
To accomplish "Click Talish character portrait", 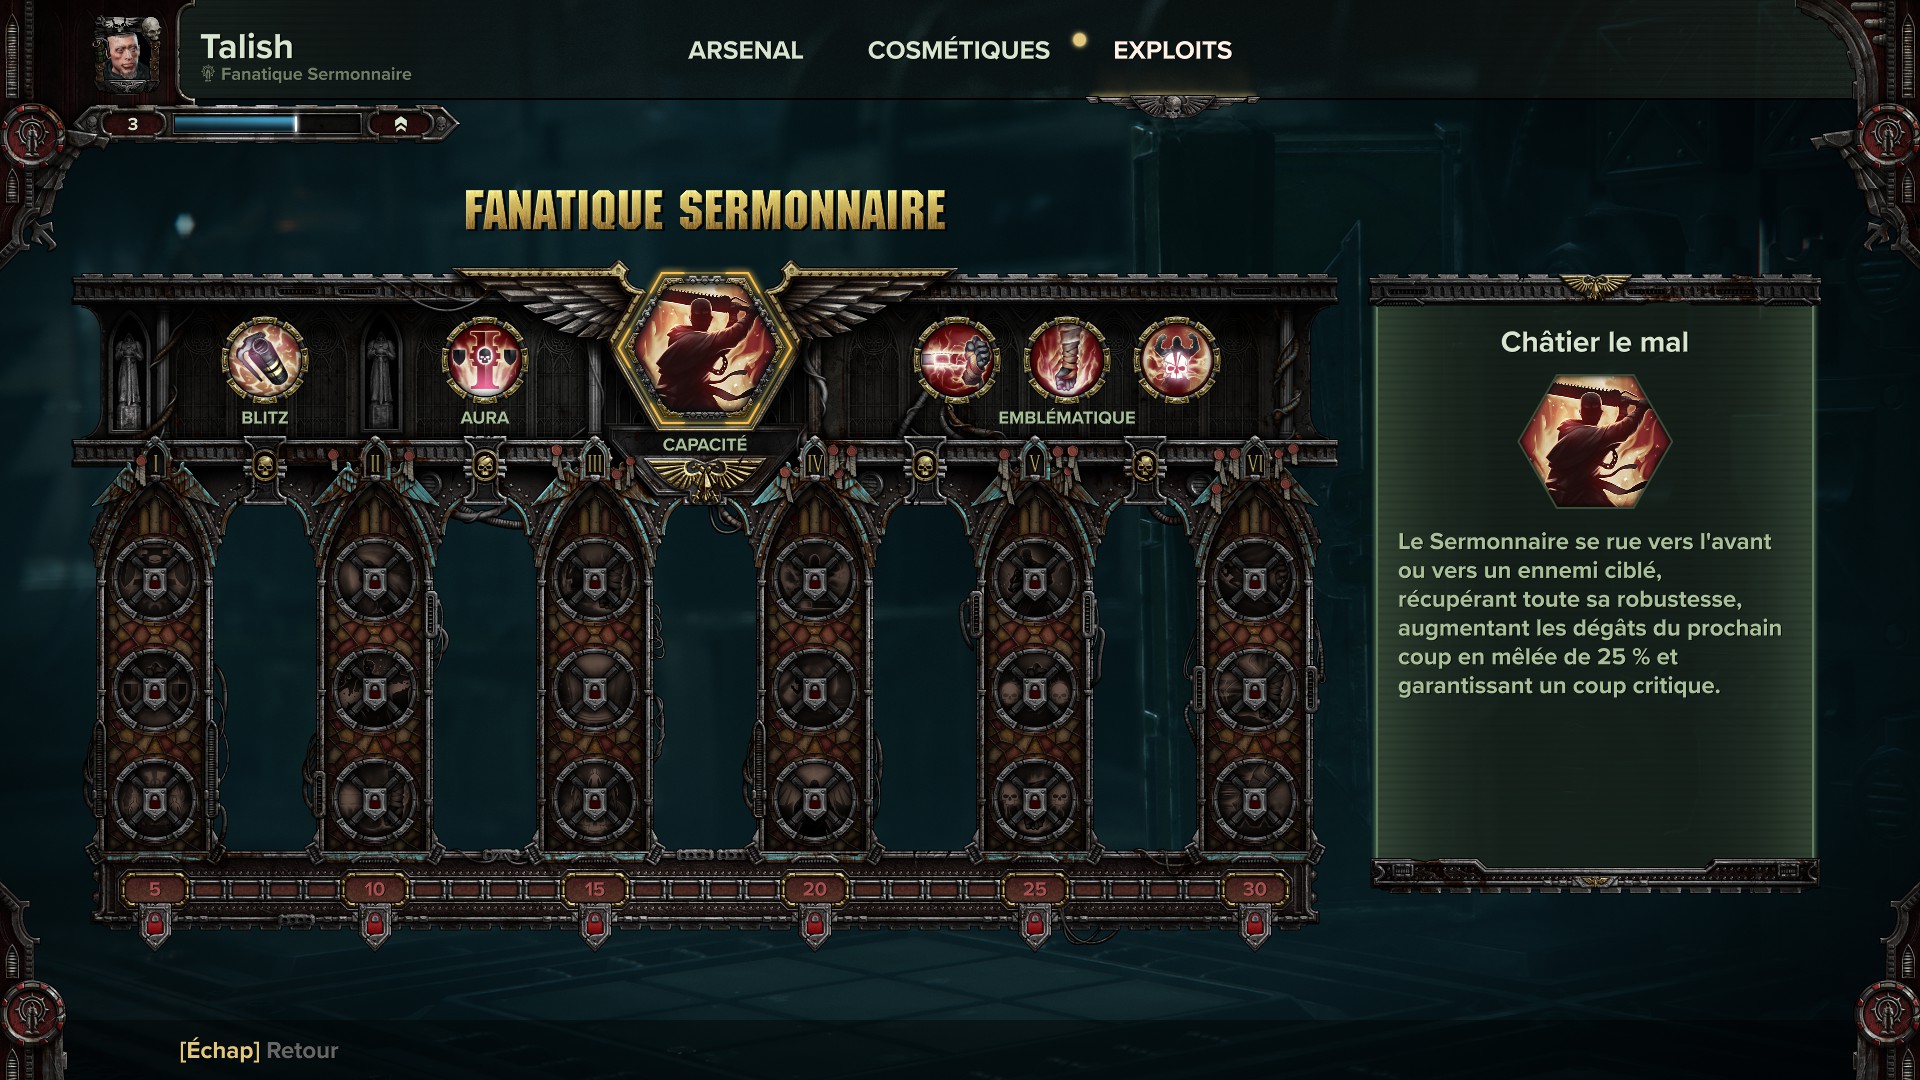I will coord(127,52).
